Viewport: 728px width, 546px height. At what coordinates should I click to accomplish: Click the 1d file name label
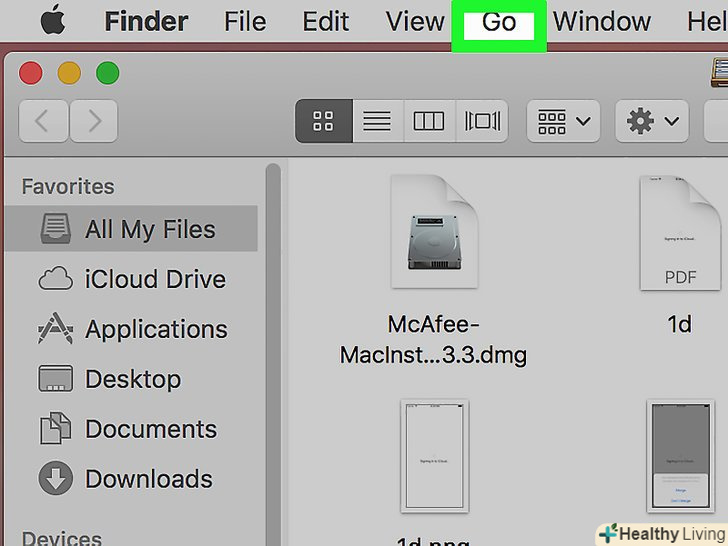679,324
